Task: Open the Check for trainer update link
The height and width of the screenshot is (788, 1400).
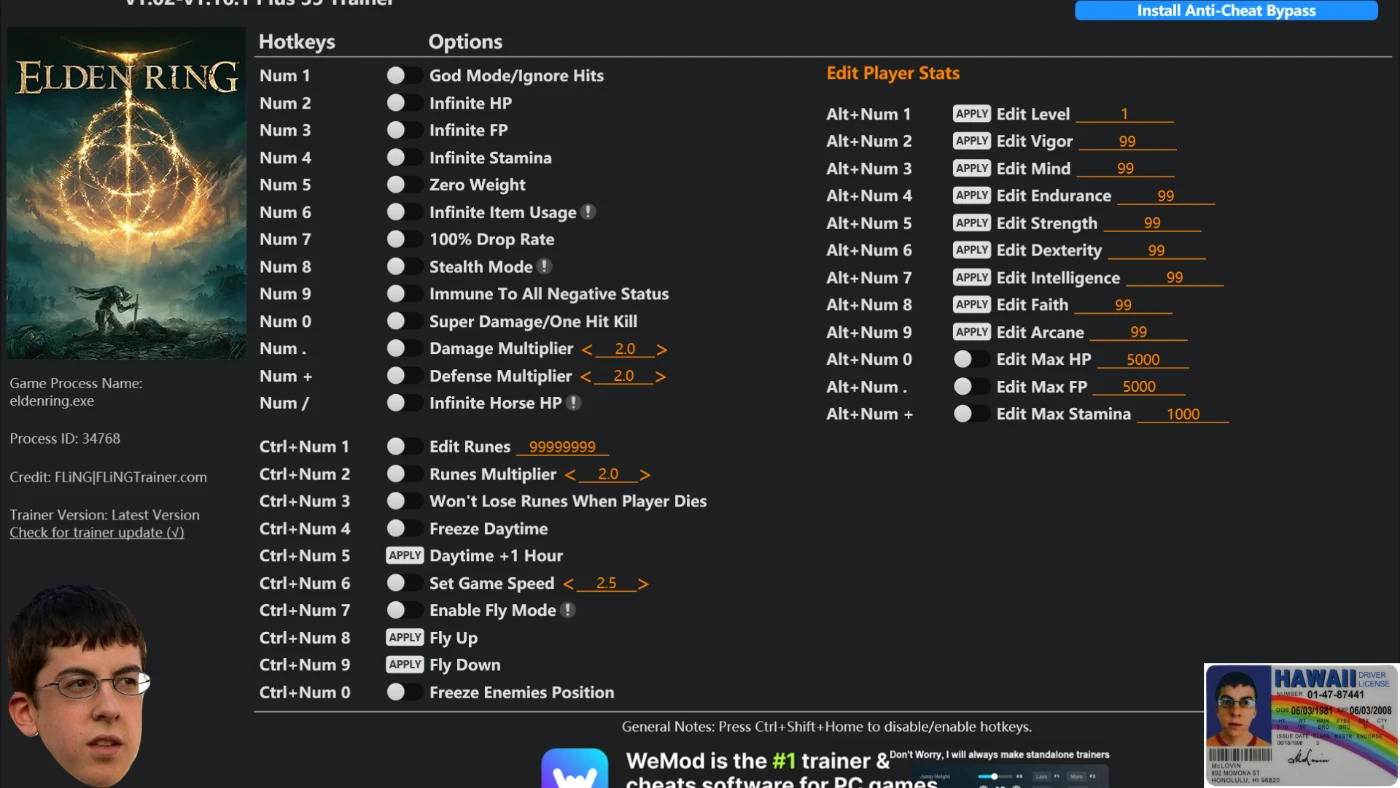Action: (x=97, y=533)
